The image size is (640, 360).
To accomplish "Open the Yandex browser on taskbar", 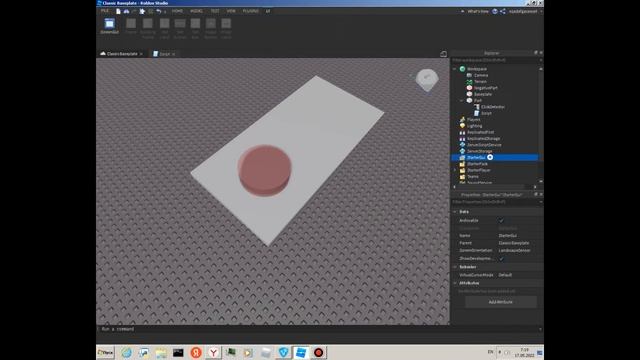I will (x=213, y=352).
